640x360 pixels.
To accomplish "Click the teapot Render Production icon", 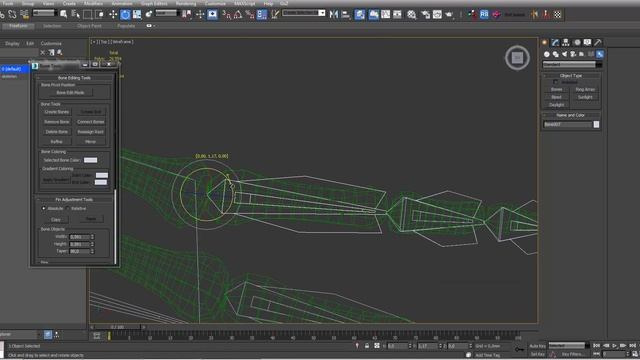I will click(x=449, y=15).
